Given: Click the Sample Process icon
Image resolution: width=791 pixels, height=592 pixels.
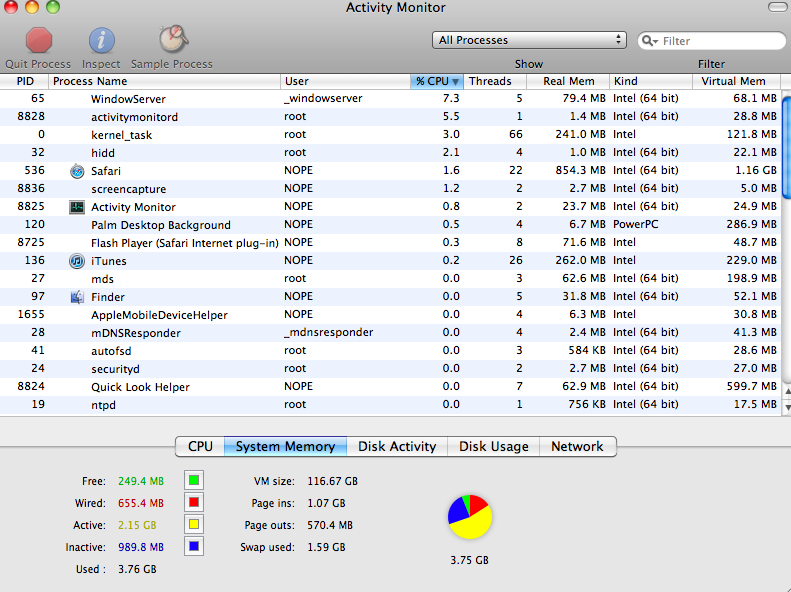Looking at the screenshot, I should (174, 39).
